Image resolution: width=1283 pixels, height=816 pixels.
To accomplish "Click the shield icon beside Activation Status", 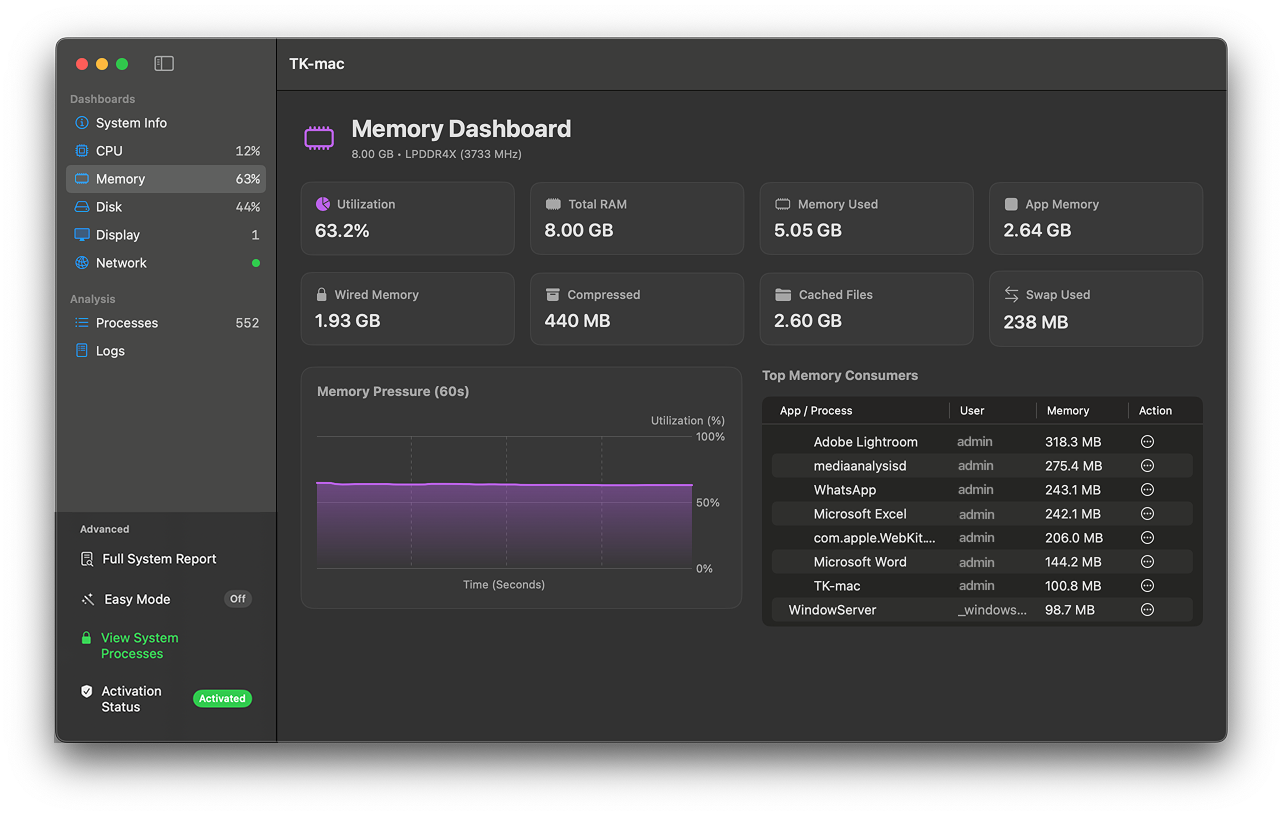I will point(85,690).
